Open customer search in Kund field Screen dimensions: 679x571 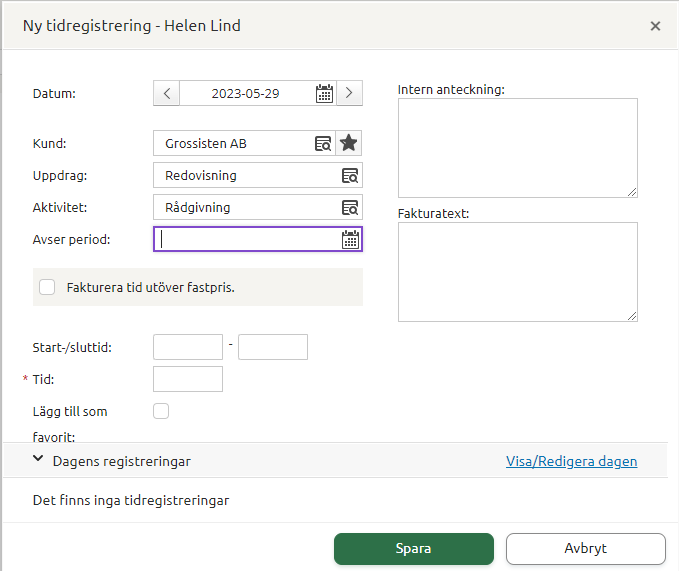(323, 143)
